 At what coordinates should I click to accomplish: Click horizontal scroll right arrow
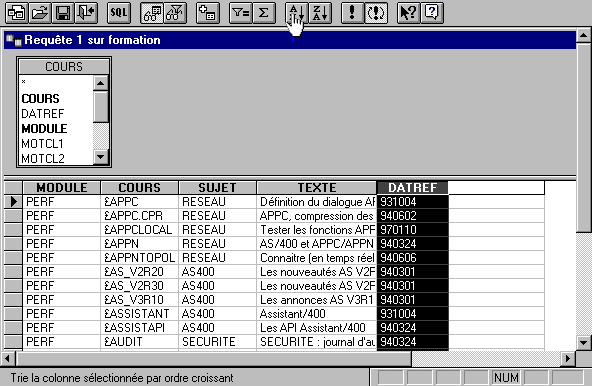568,358
